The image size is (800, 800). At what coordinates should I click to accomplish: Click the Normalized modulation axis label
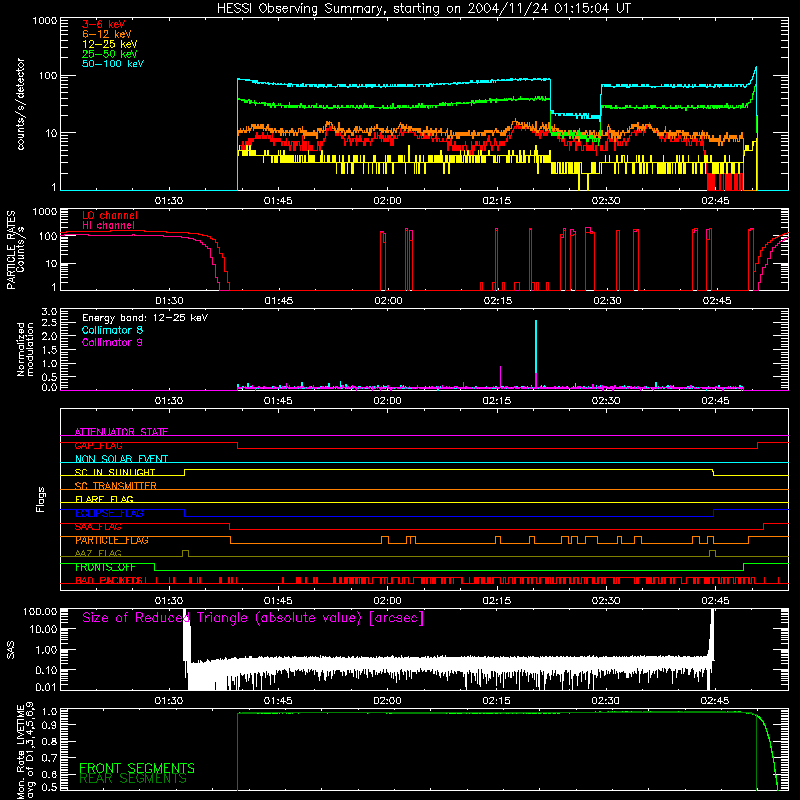25,349
